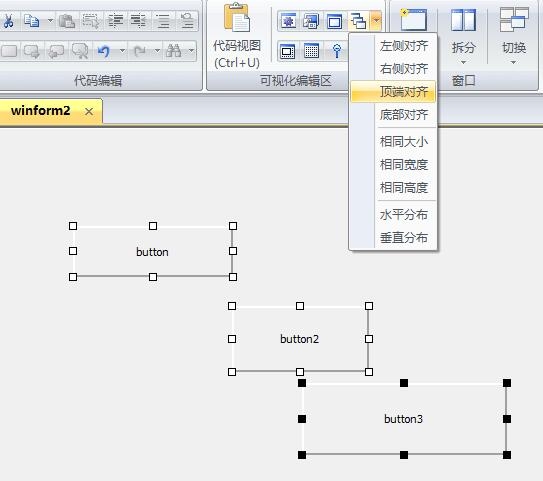Click the grey redo arrow
Image resolution: width=543 pixels, height=481 pixels.
(140, 51)
